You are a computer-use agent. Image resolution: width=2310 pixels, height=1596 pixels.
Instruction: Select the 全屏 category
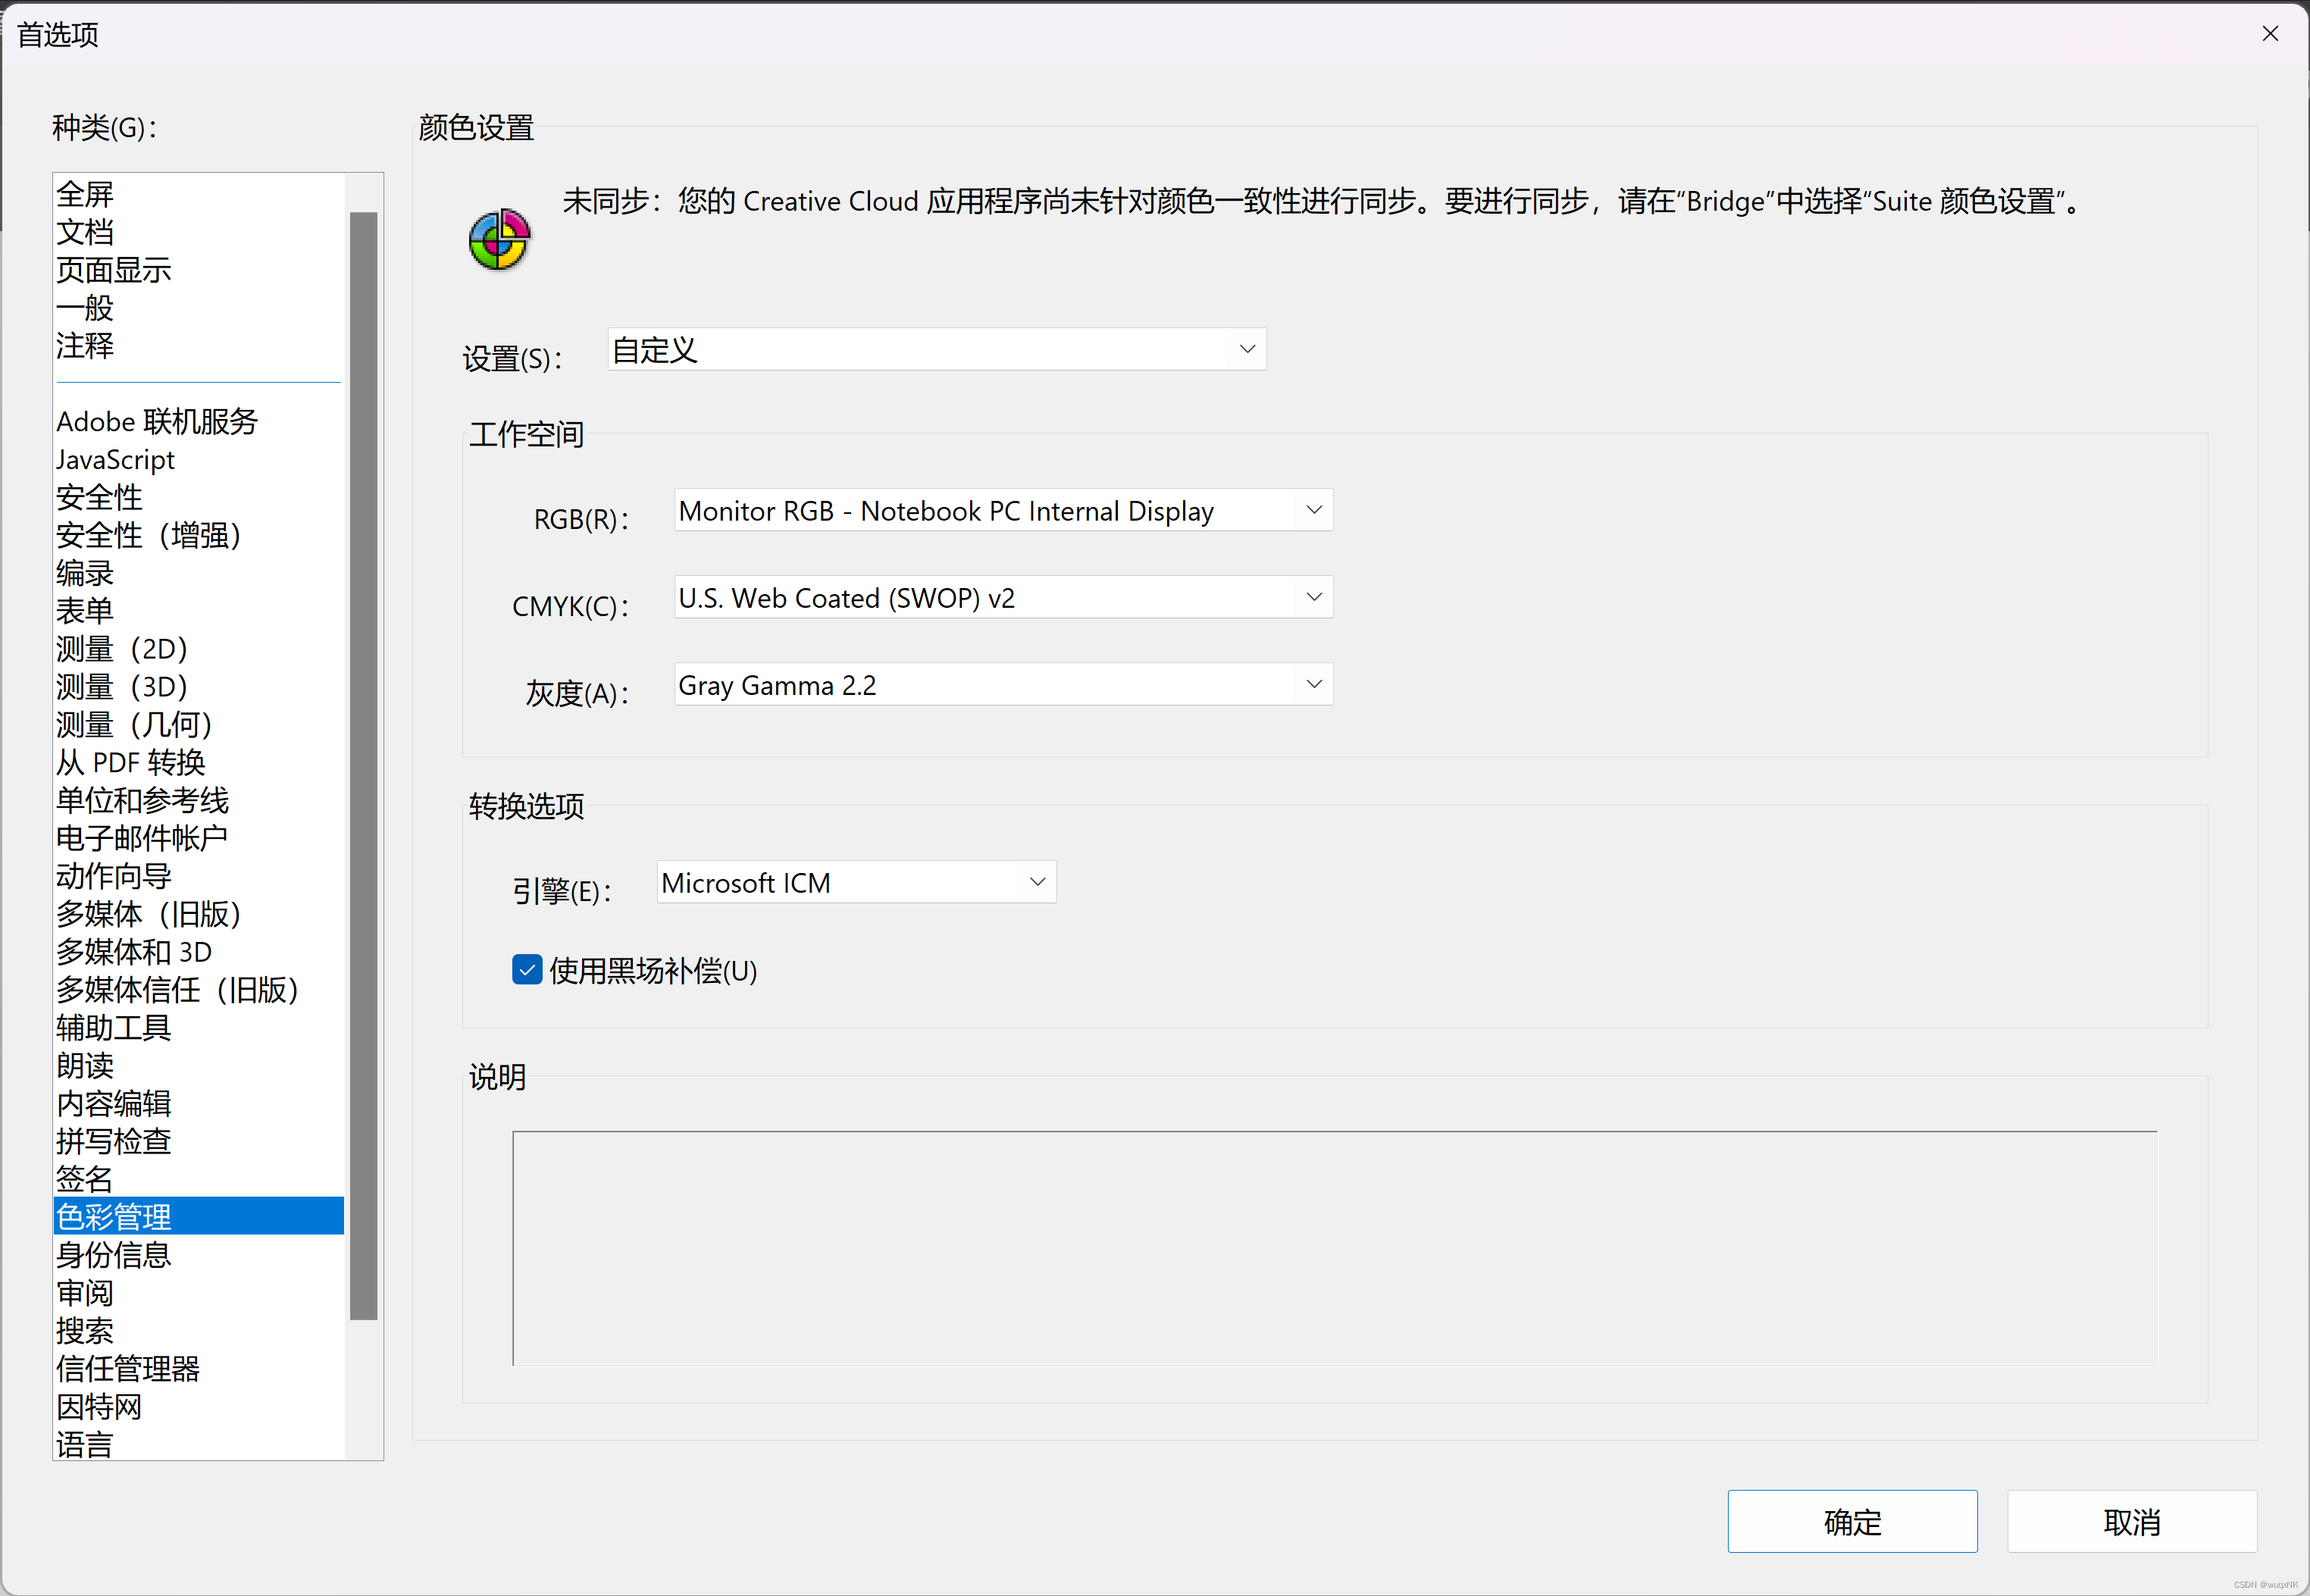[85, 194]
